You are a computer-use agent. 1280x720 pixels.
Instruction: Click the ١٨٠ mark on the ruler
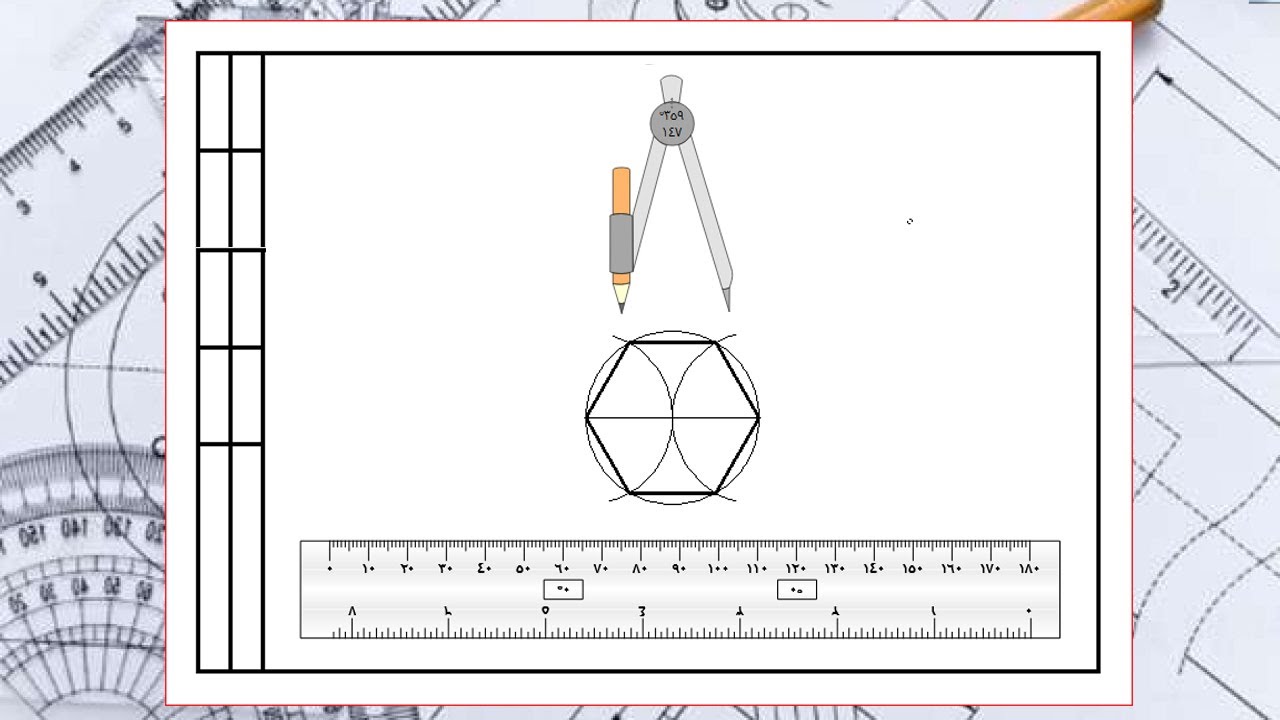[1029, 568]
